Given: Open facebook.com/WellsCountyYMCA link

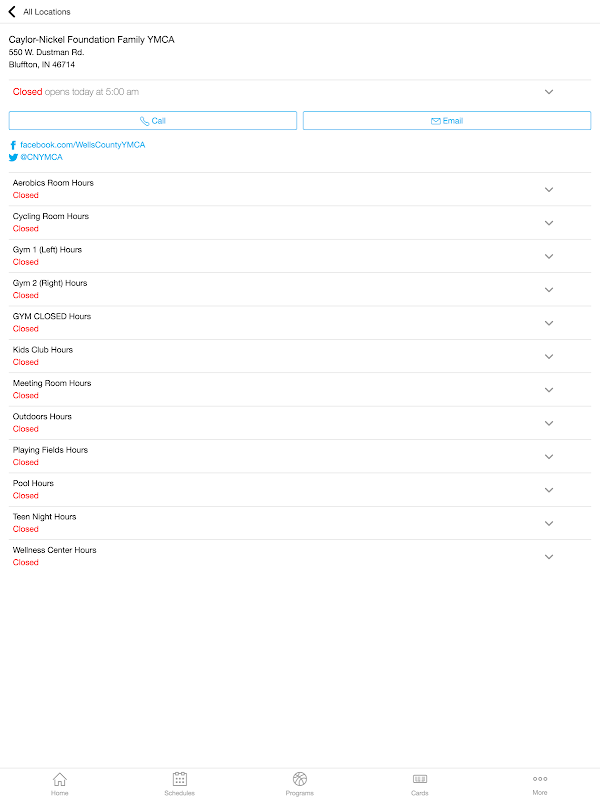Looking at the screenshot, I should 83,145.
